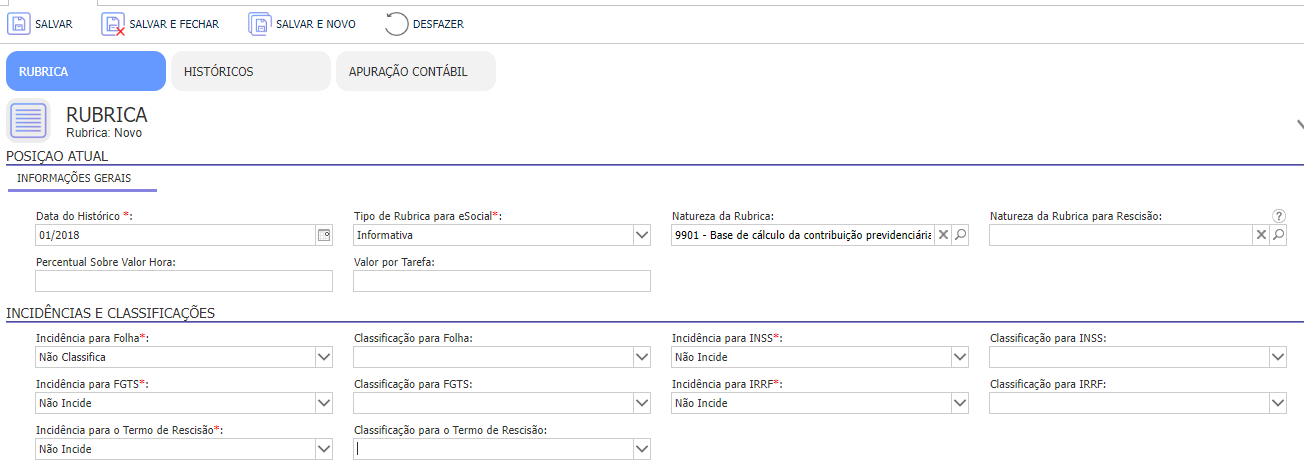
Task: Open lookup for Natureza da Rubrica para Rescisão
Action: 1278,235
